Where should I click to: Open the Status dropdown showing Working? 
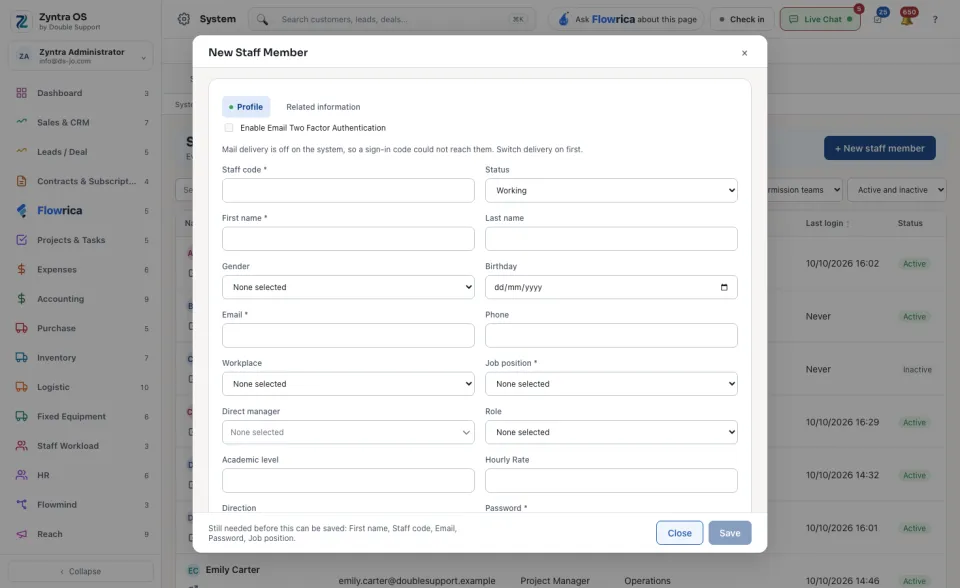click(x=611, y=190)
